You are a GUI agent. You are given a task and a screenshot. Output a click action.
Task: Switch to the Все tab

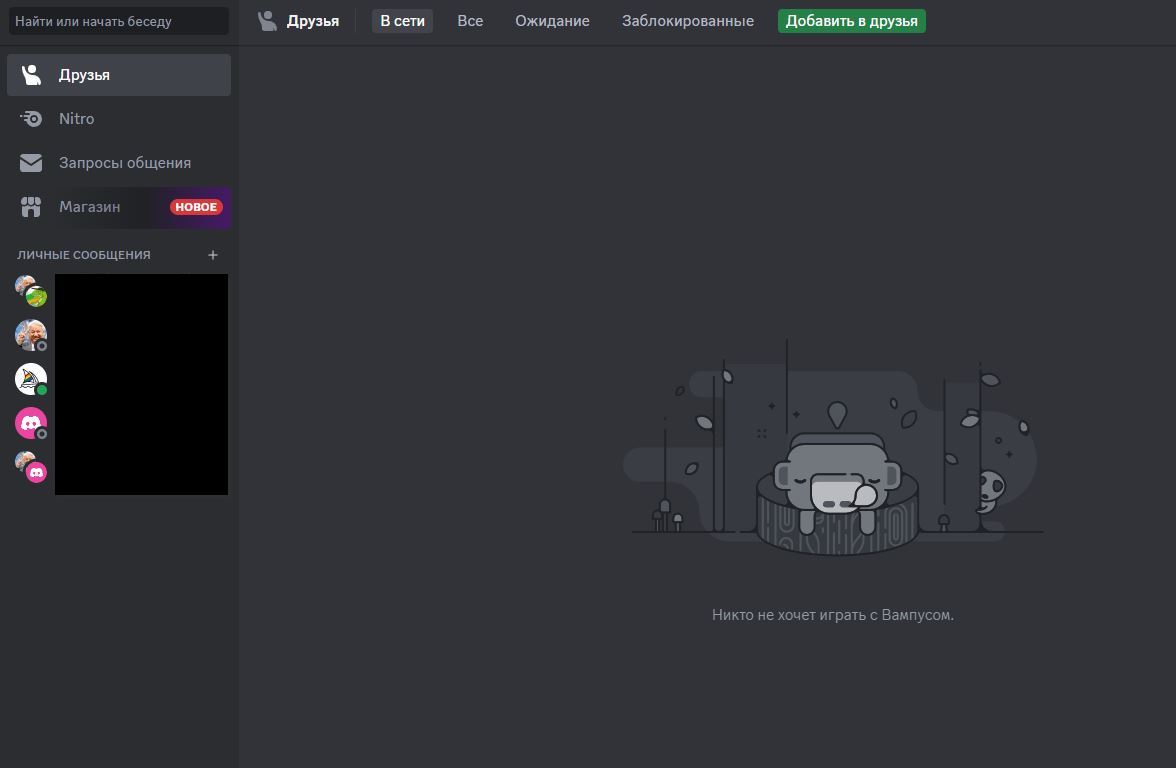[470, 20]
